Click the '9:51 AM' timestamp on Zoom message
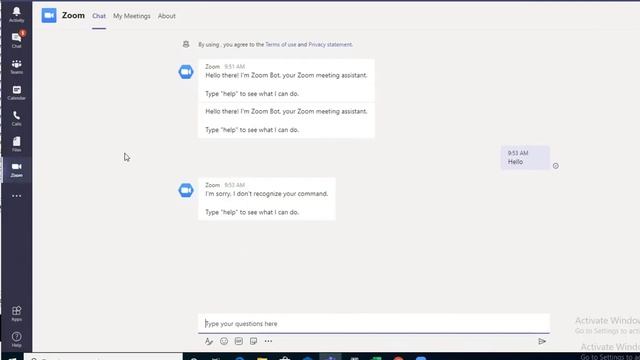 (235, 67)
